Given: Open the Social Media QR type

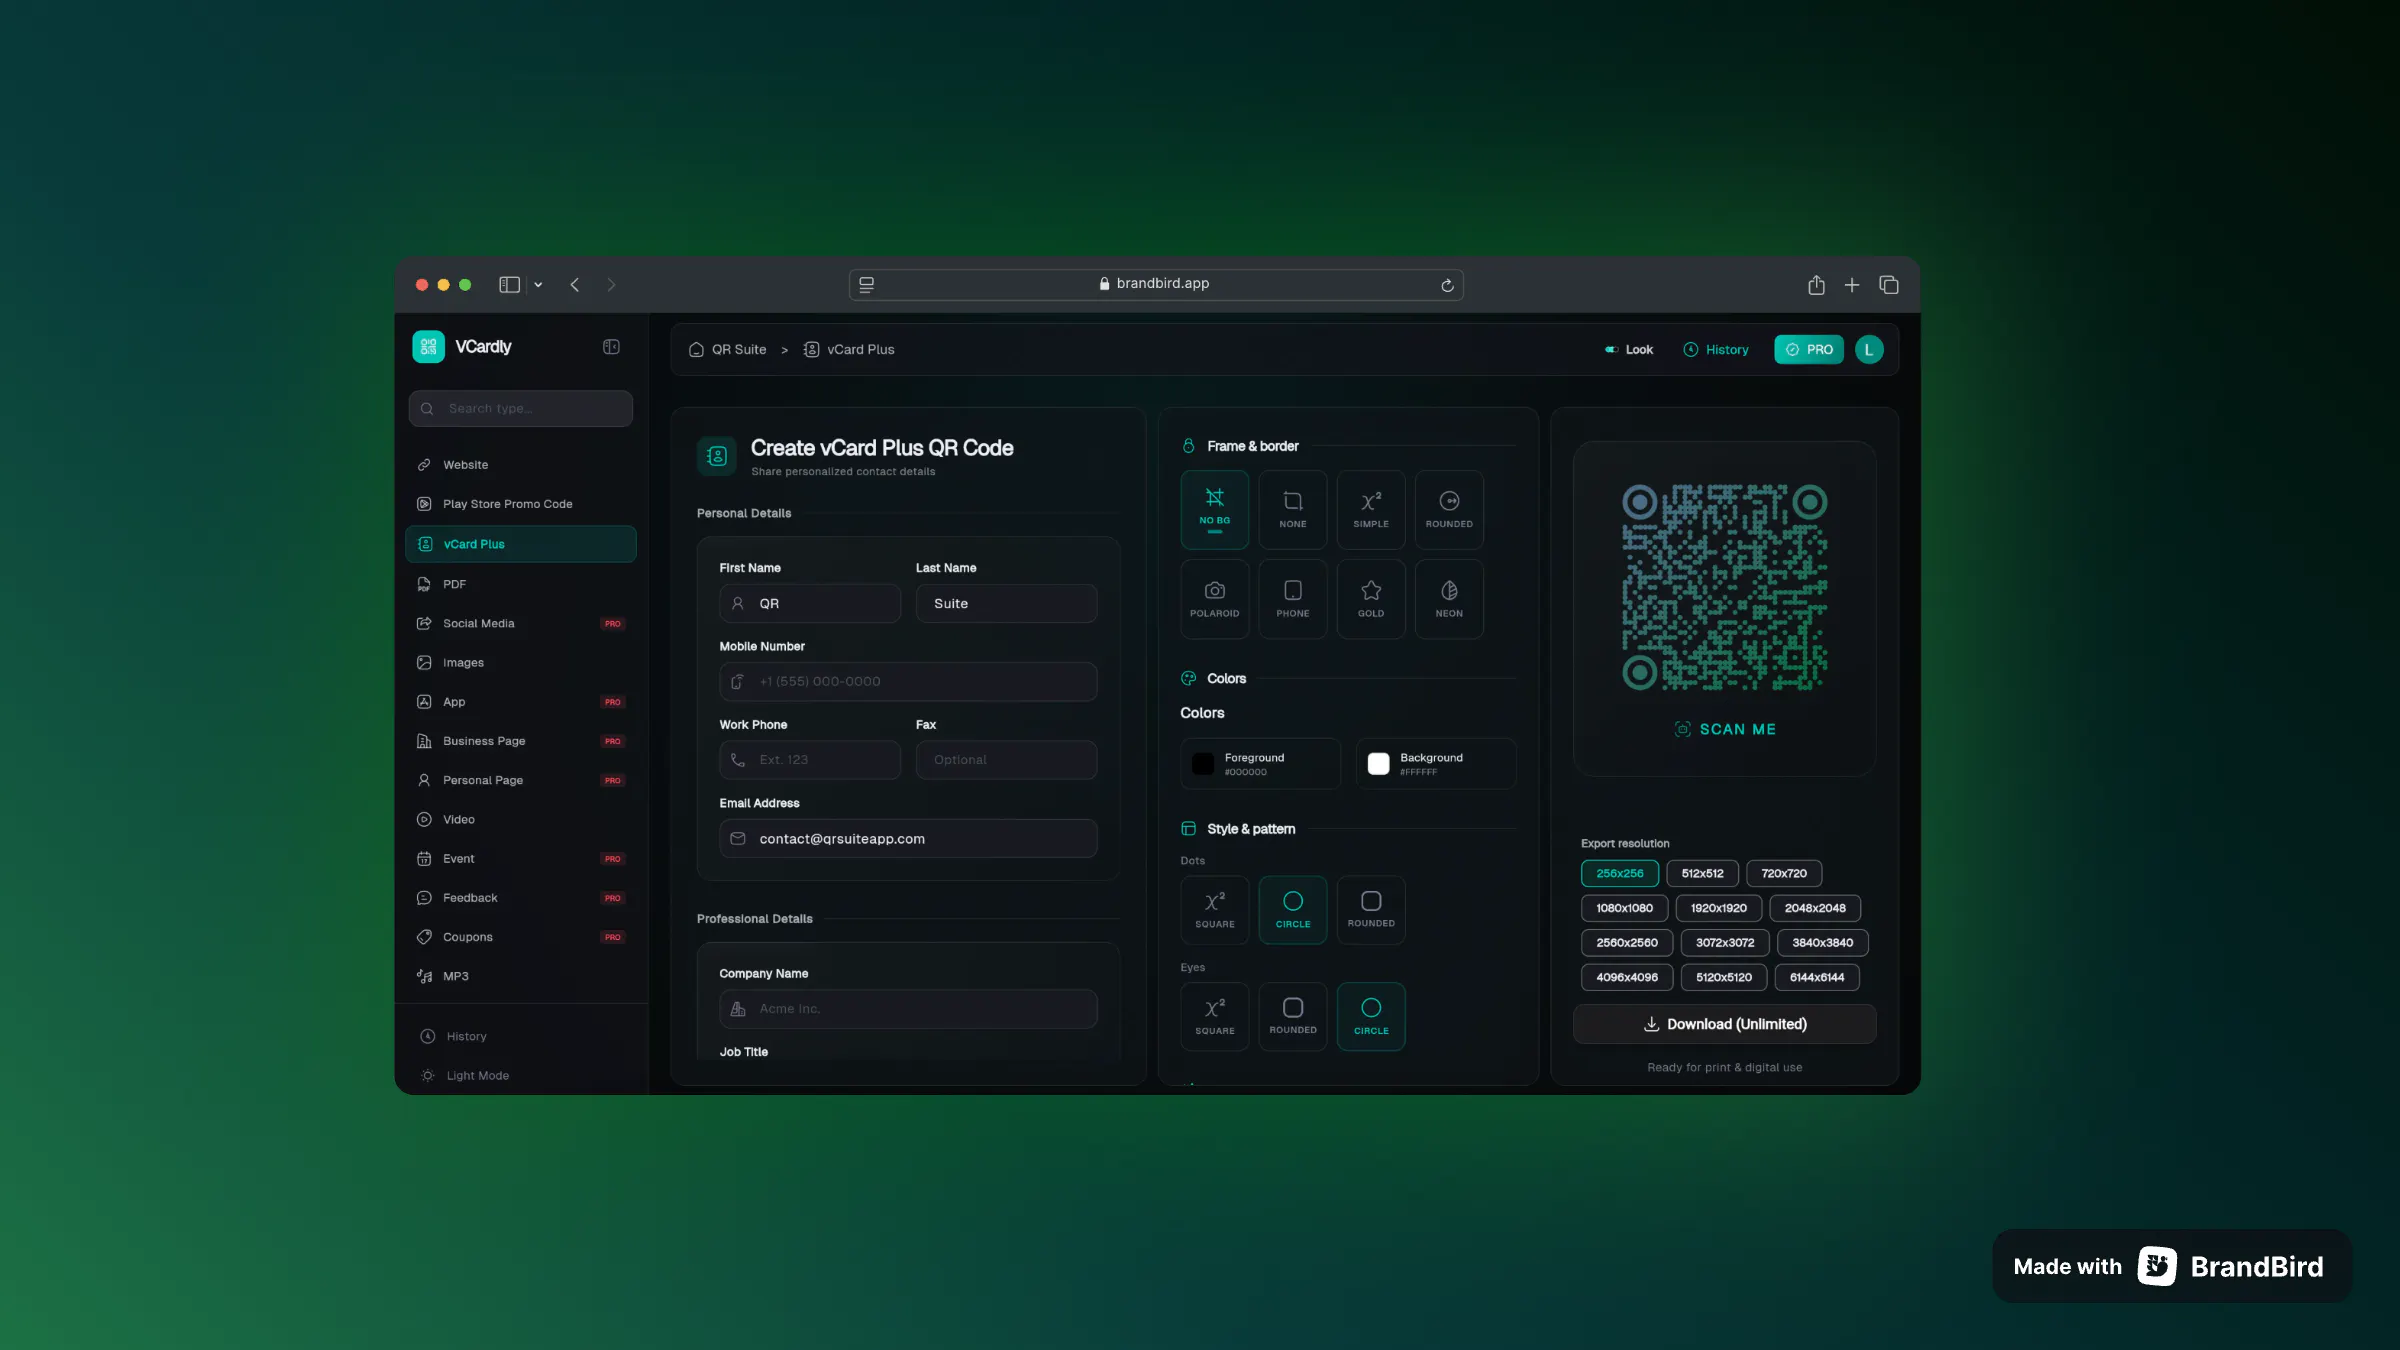Looking at the screenshot, I should 521,623.
